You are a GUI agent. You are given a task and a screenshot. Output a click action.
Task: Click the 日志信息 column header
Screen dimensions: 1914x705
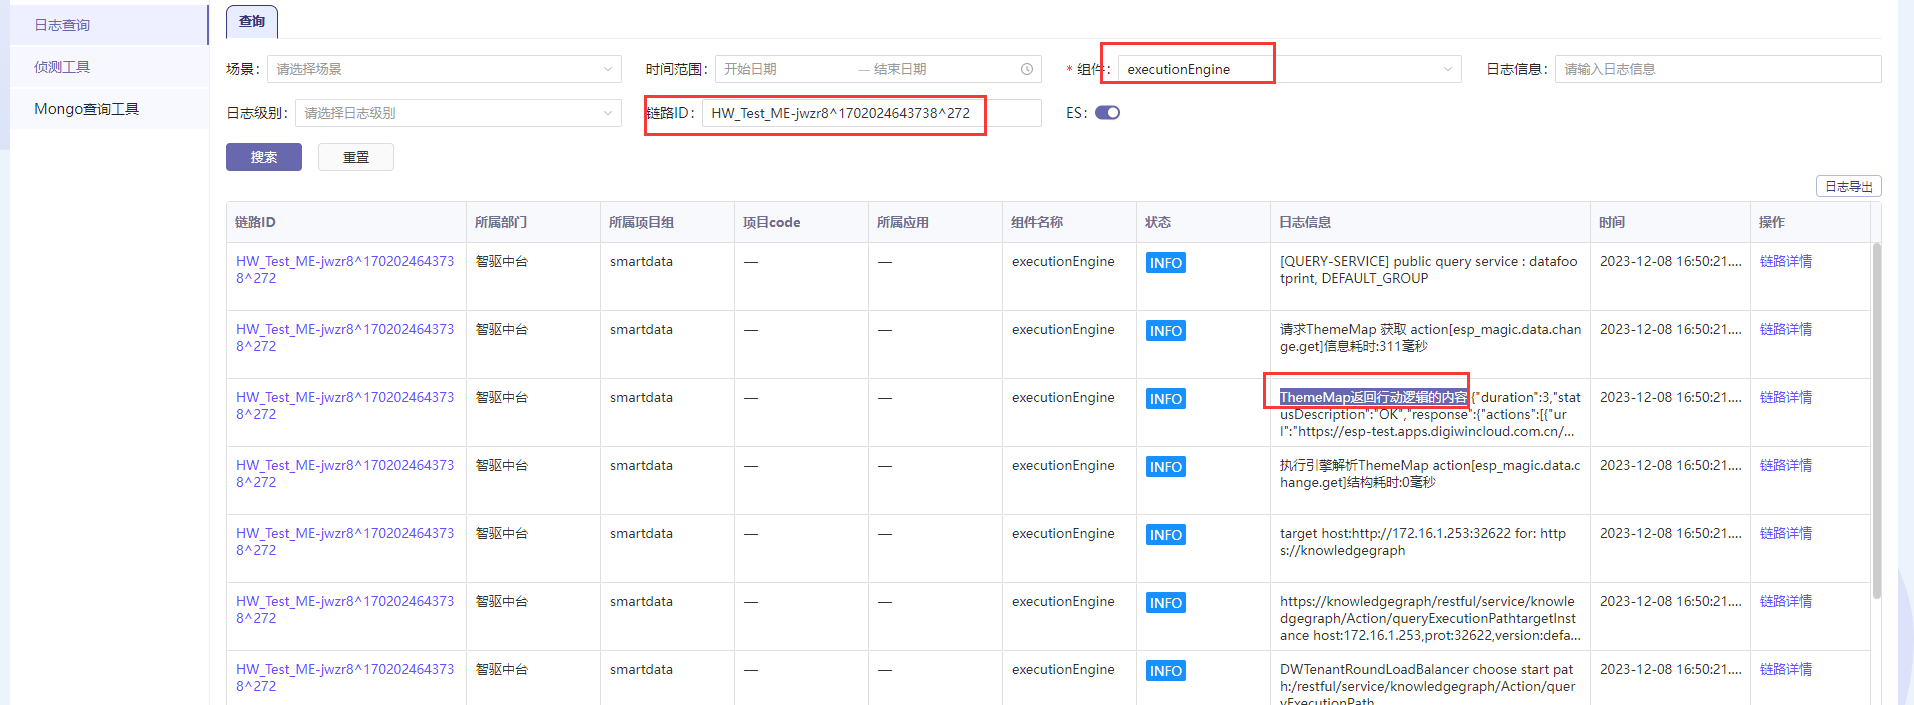[x=1305, y=222]
